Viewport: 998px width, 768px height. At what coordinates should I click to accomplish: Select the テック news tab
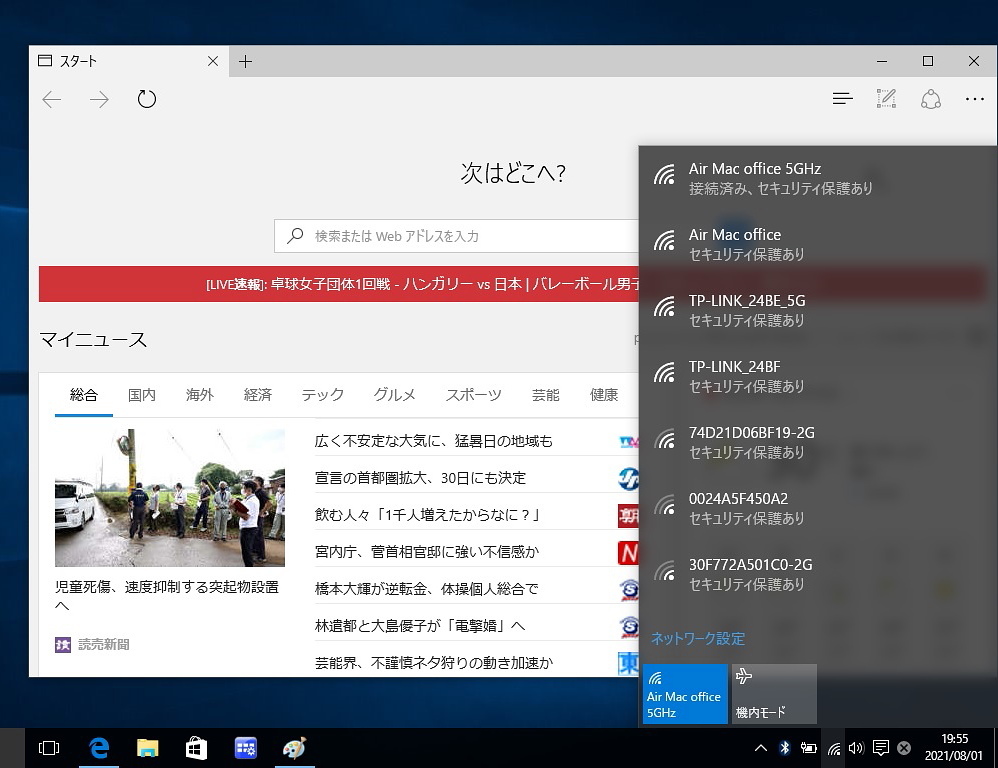(323, 394)
